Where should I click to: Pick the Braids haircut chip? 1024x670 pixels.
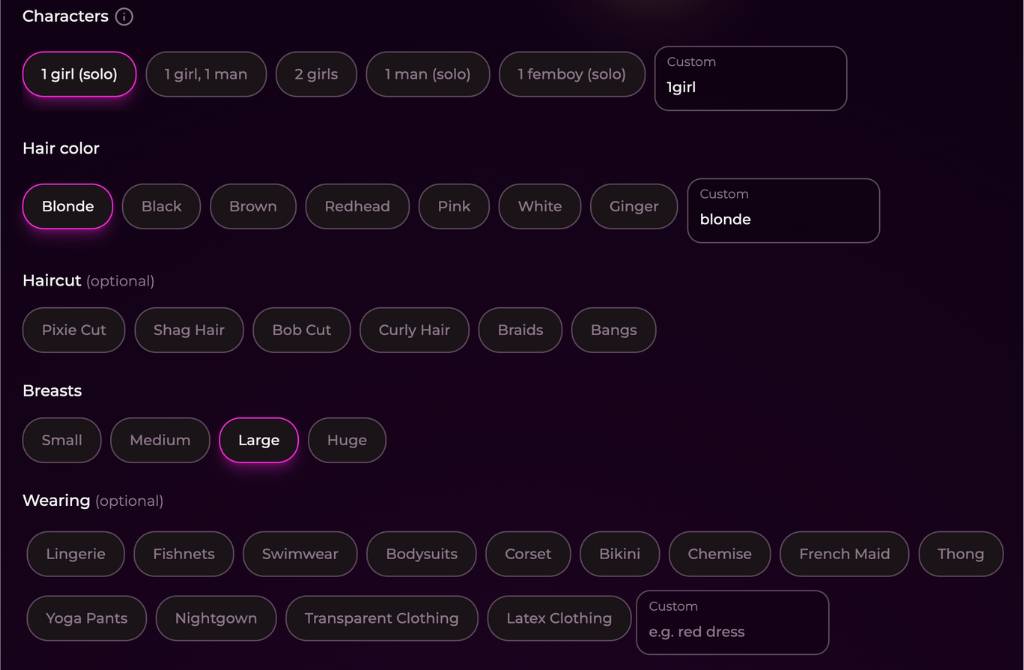(x=520, y=330)
